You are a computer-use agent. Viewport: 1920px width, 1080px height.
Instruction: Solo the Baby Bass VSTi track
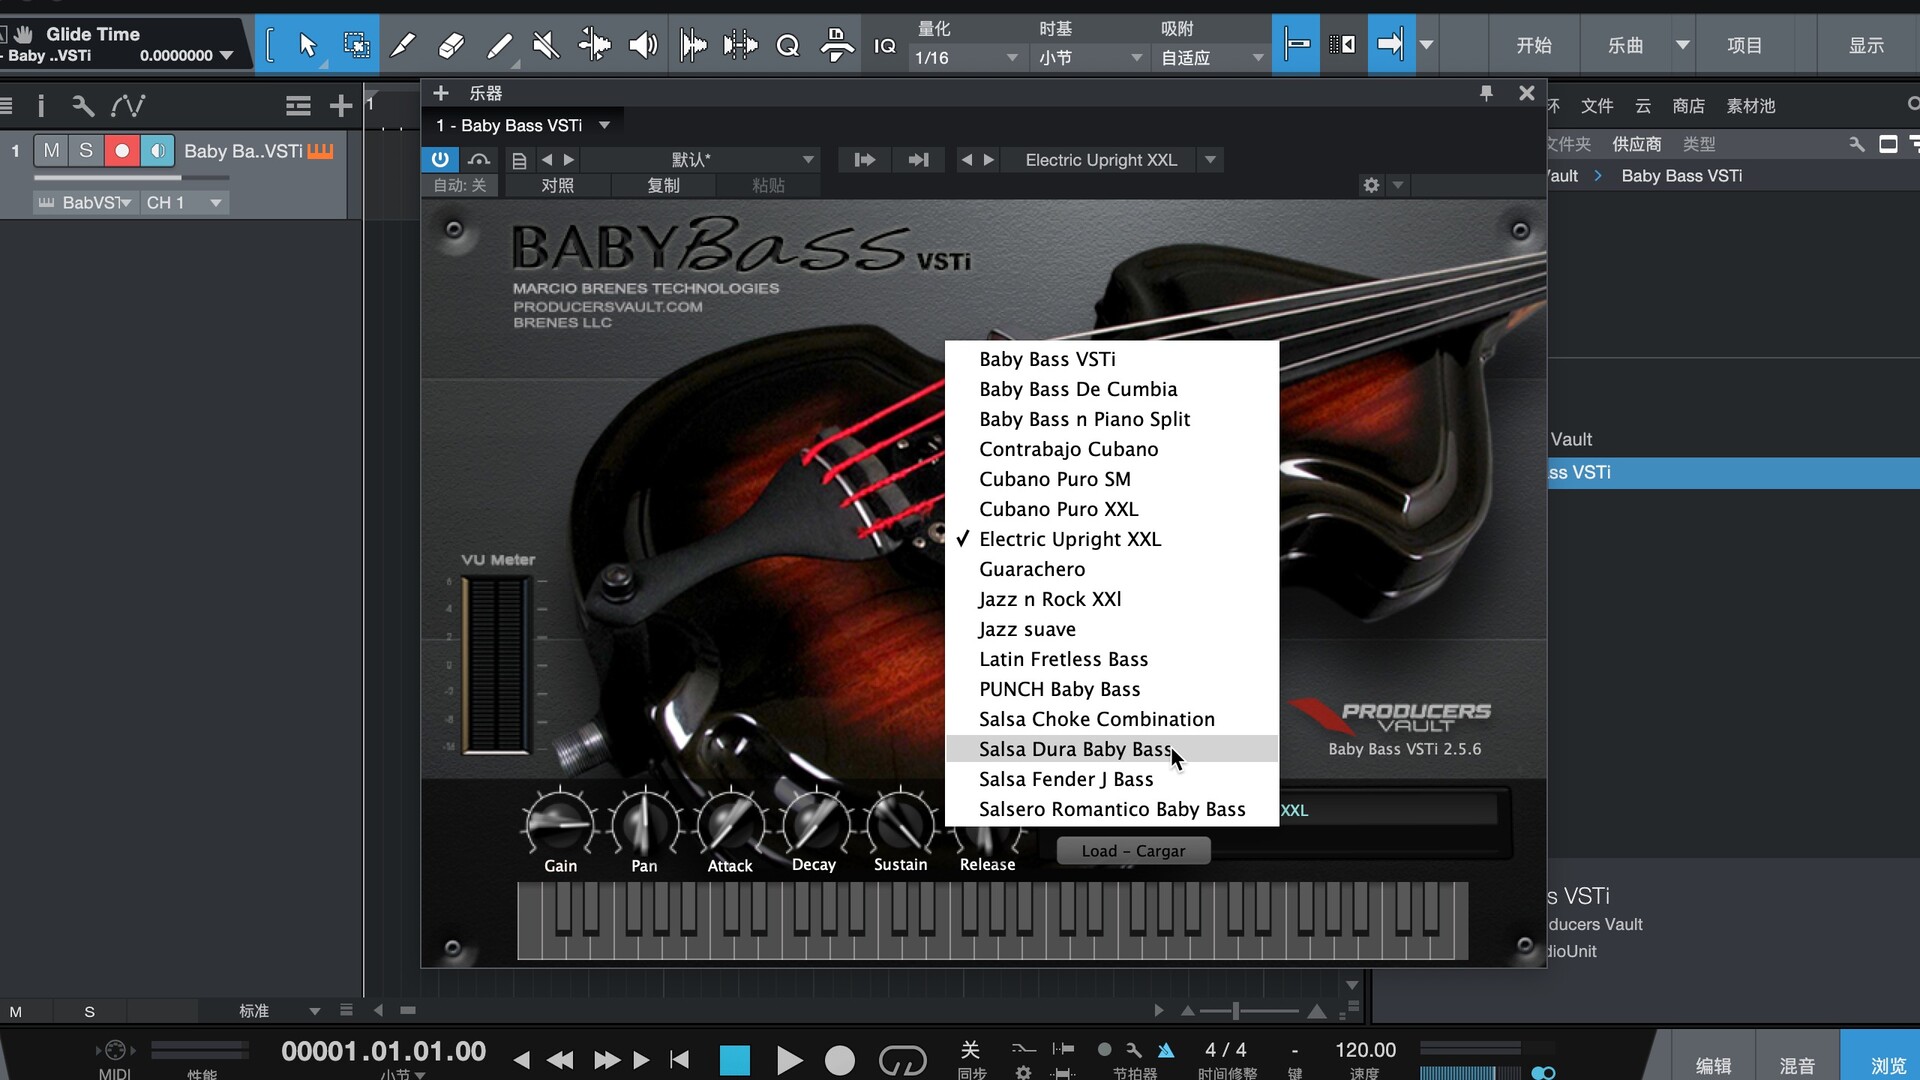[86, 151]
